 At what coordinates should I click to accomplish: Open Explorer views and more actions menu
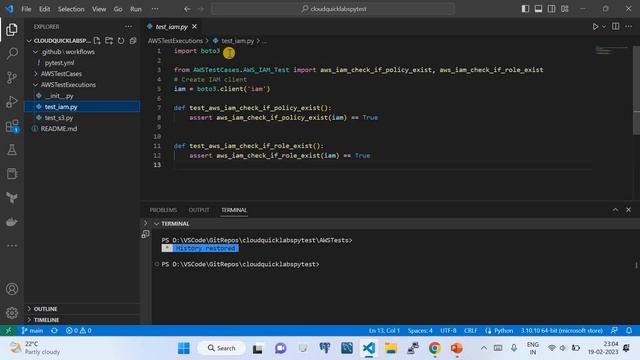(129, 27)
